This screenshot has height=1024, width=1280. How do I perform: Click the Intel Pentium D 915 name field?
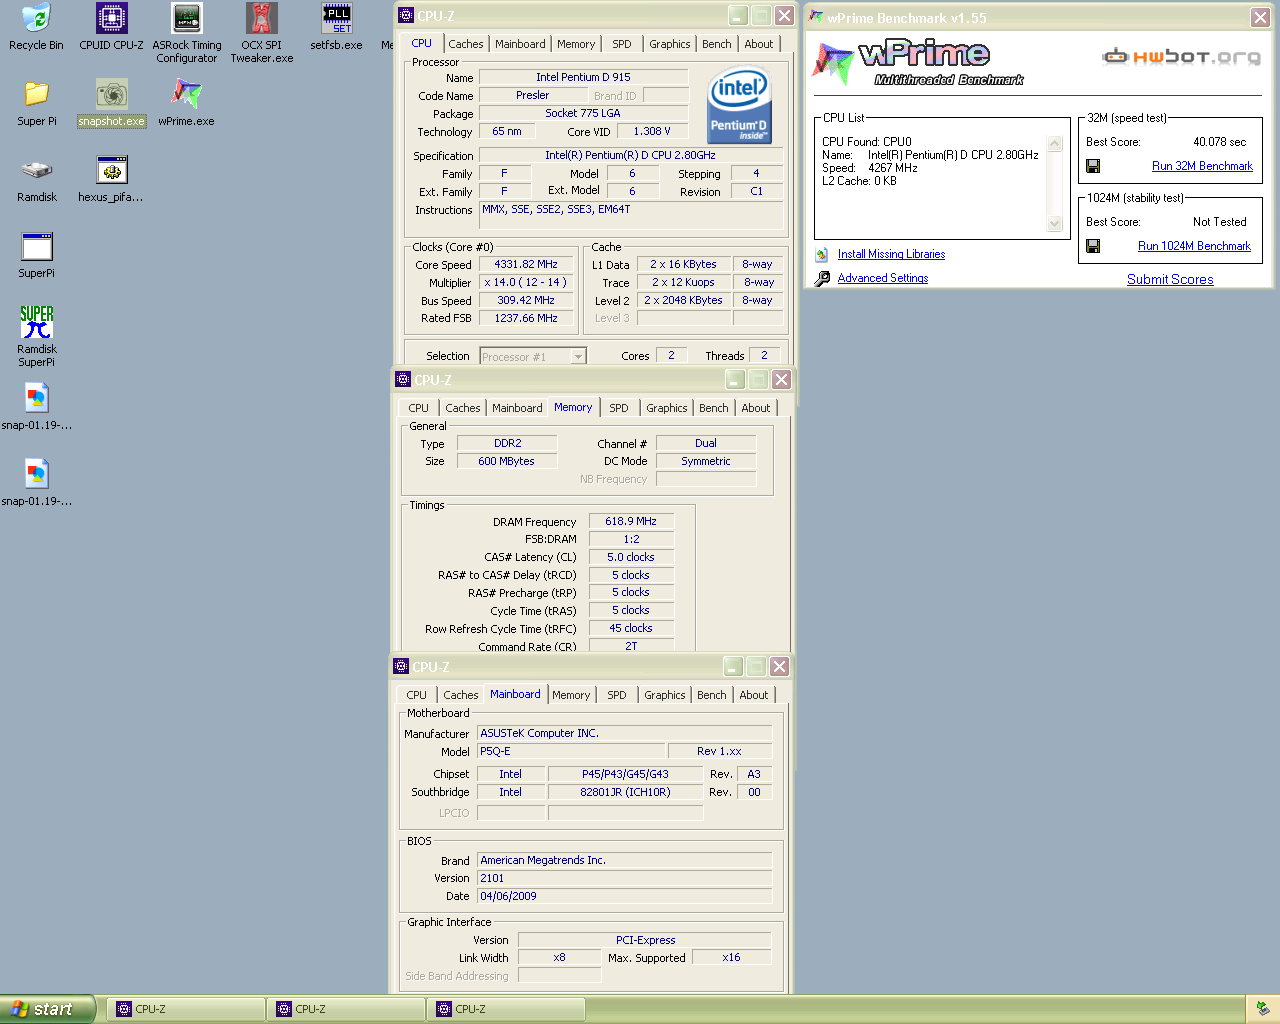583,77
